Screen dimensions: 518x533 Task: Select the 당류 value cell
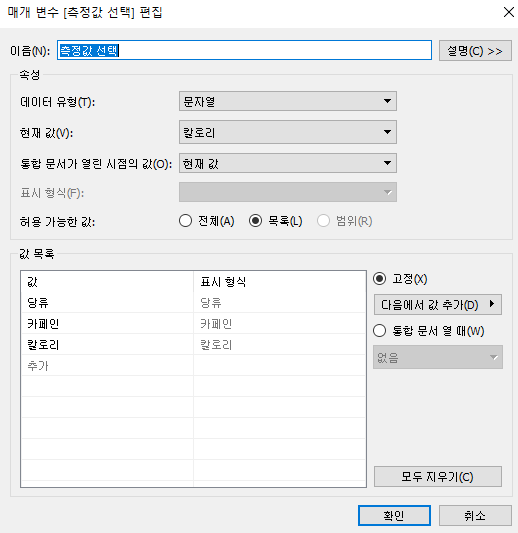pyautogui.click(x=107, y=303)
